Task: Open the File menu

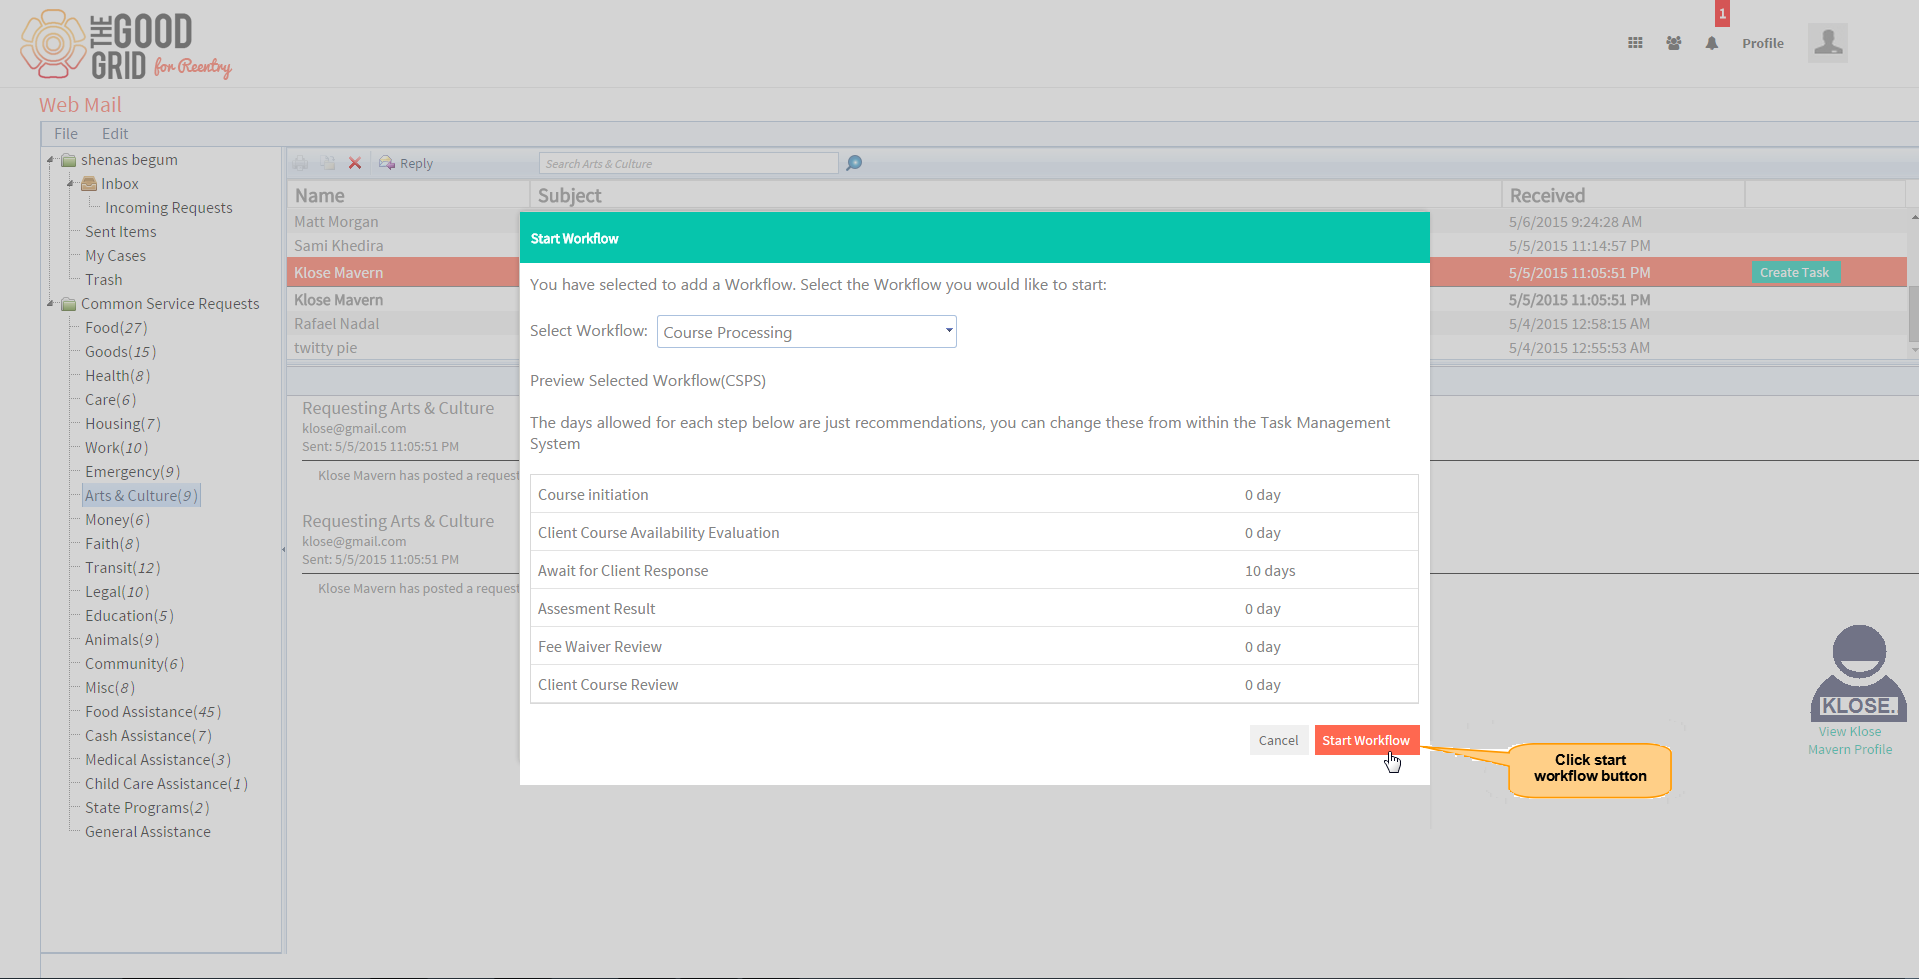Action: tap(66, 134)
